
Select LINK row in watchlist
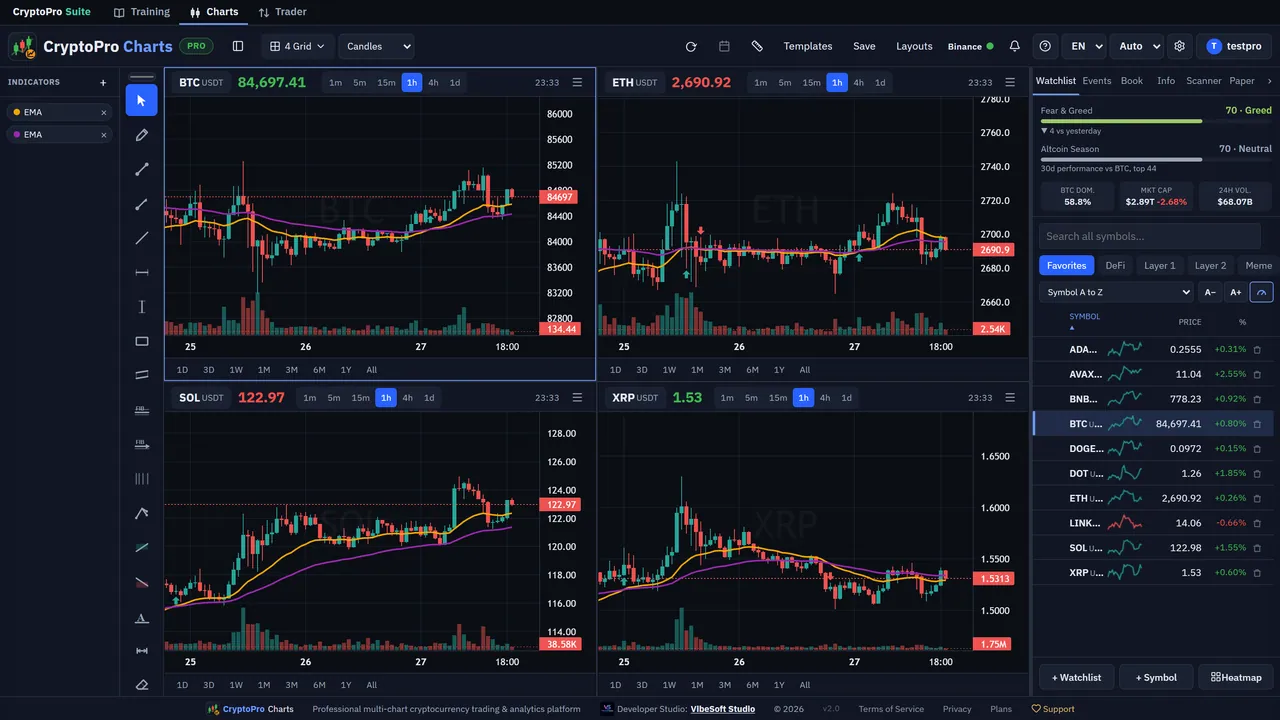click(x=1153, y=523)
